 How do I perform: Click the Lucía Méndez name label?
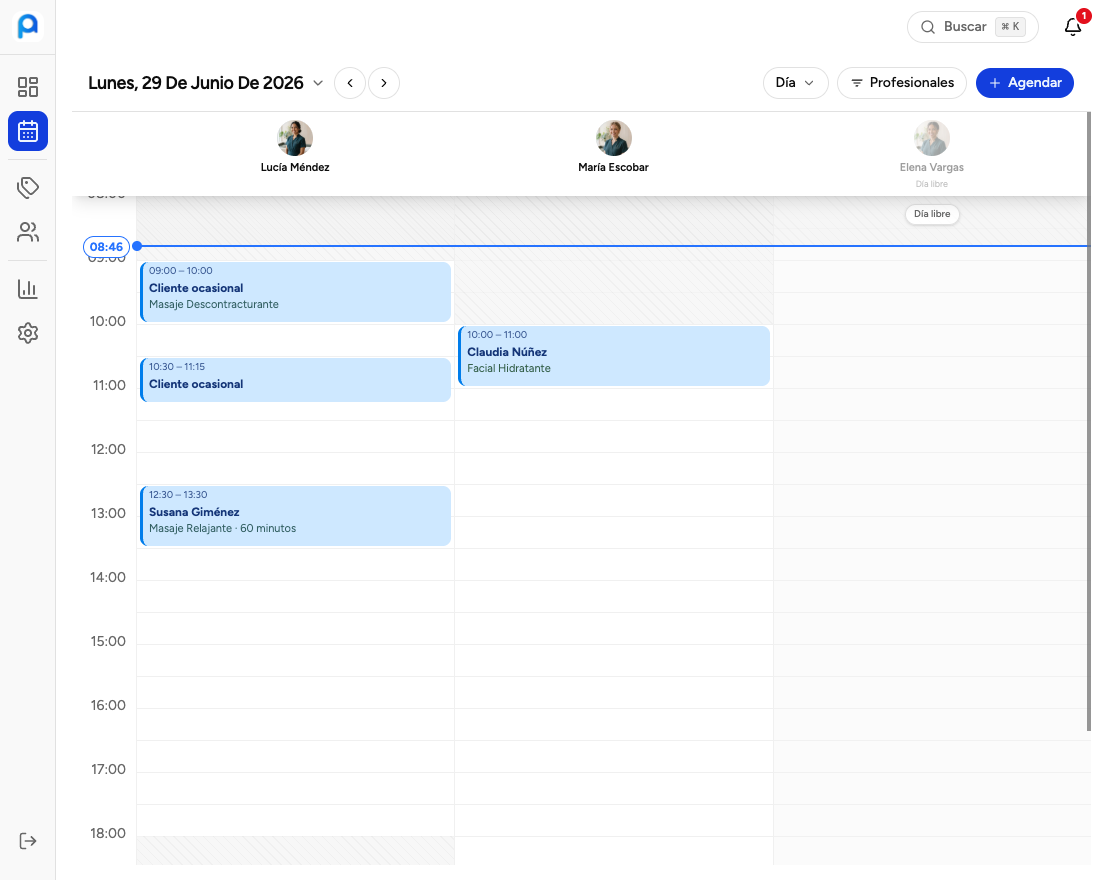click(x=295, y=167)
